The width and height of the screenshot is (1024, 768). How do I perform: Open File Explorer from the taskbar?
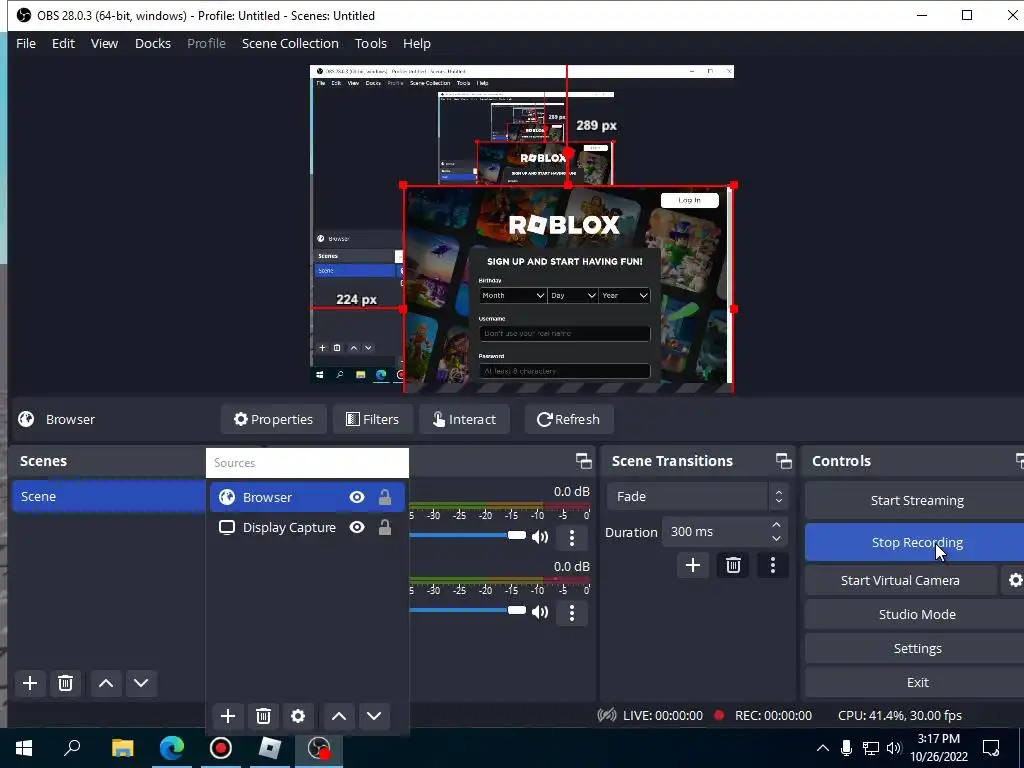click(122, 748)
